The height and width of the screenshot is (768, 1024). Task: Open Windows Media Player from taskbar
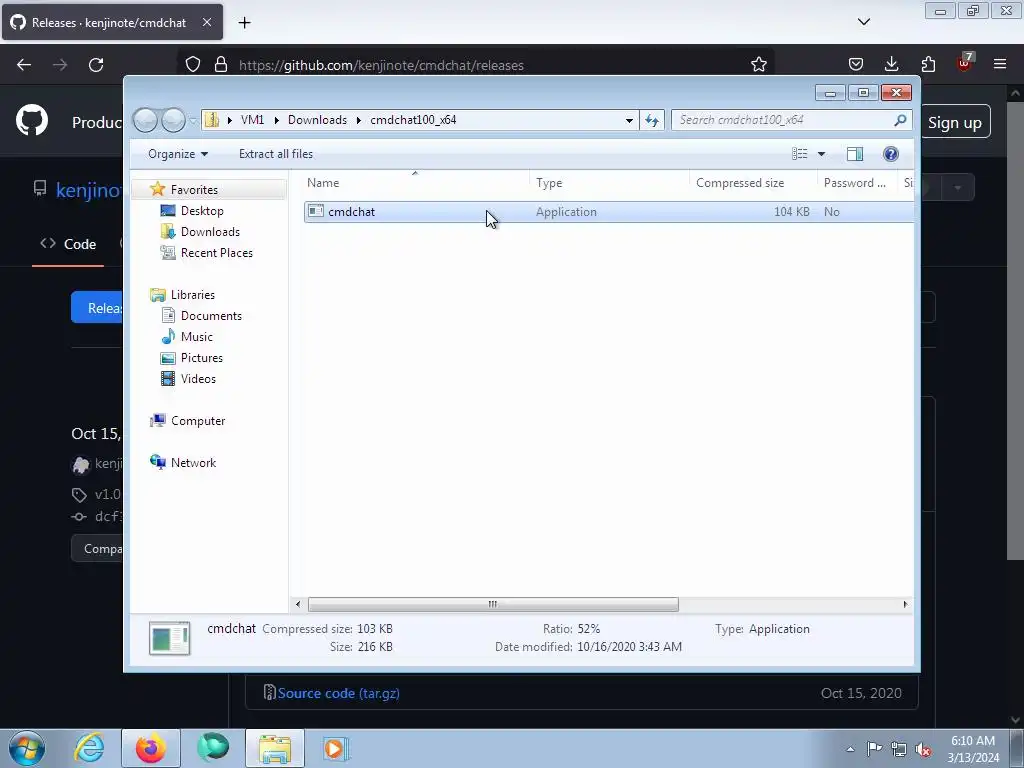point(336,748)
